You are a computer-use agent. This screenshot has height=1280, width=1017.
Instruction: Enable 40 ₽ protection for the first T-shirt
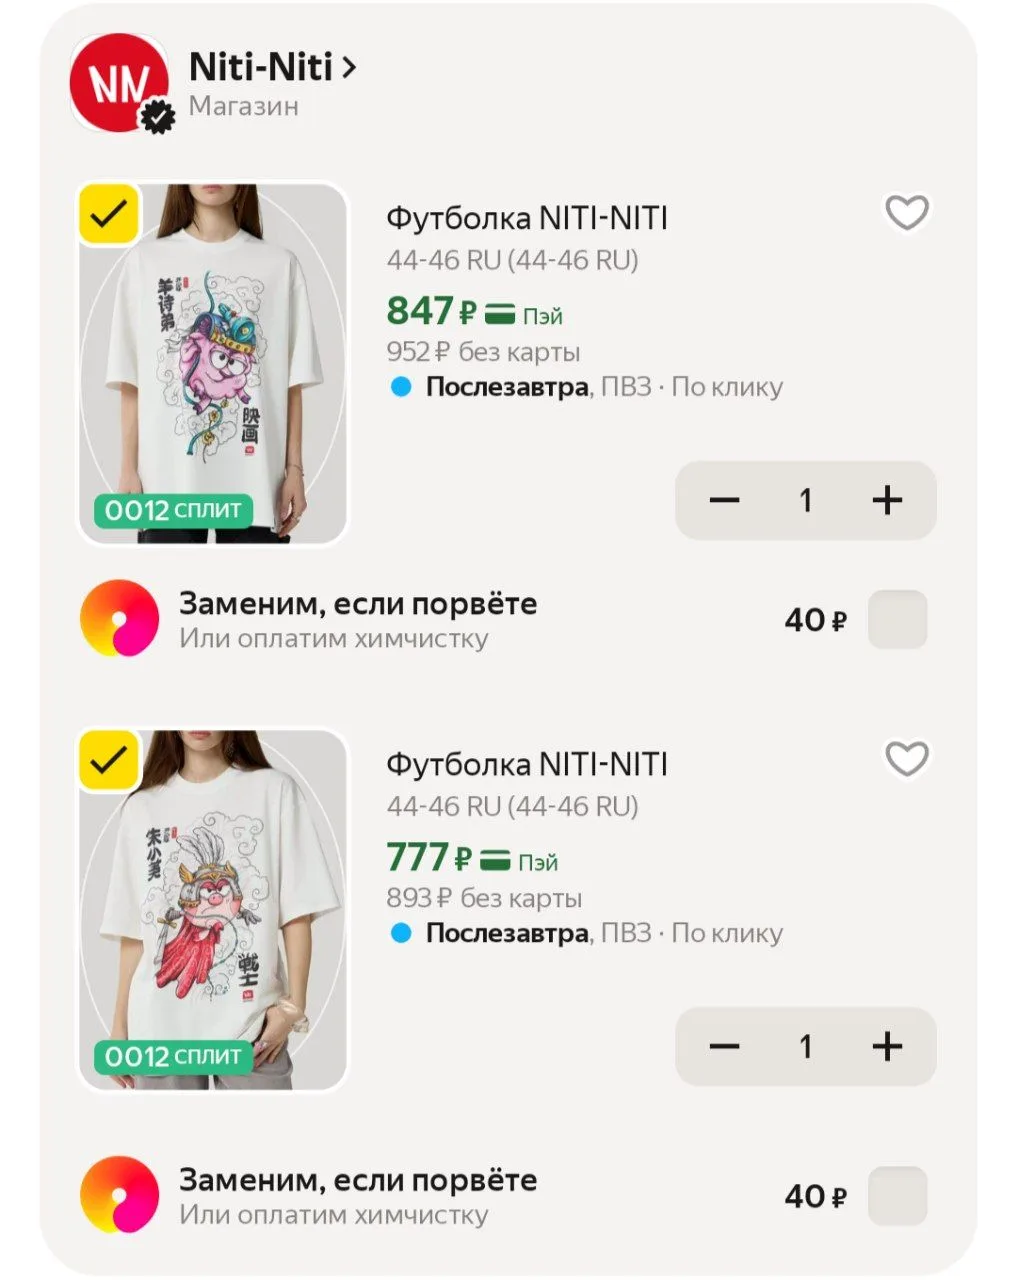click(x=897, y=620)
